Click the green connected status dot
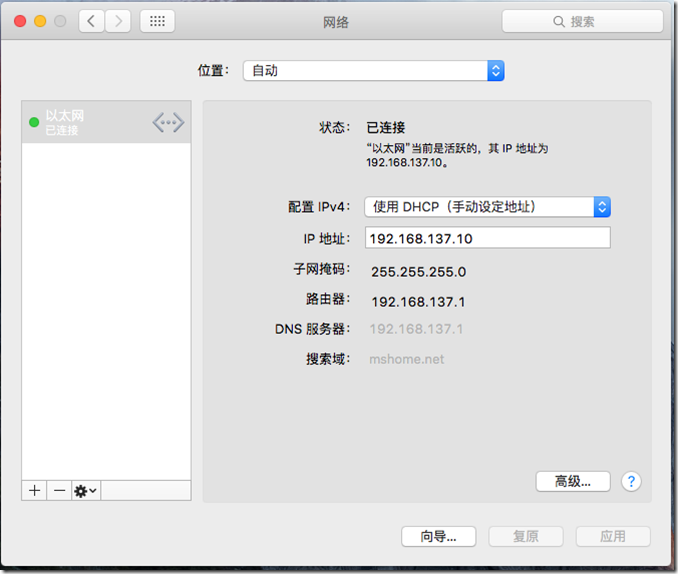Image resolution: width=678 pixels, height=574 pixels. [x=34, y=123]
